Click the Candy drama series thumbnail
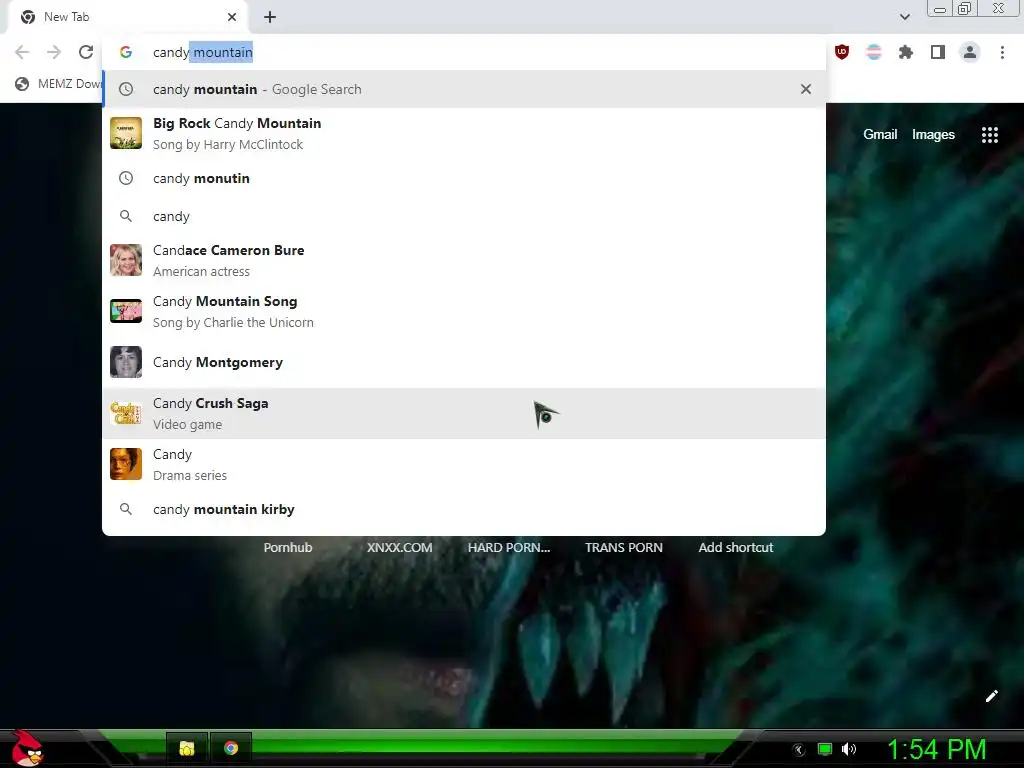This screenshot has height=768, width=1024. (x=126, y=464)
